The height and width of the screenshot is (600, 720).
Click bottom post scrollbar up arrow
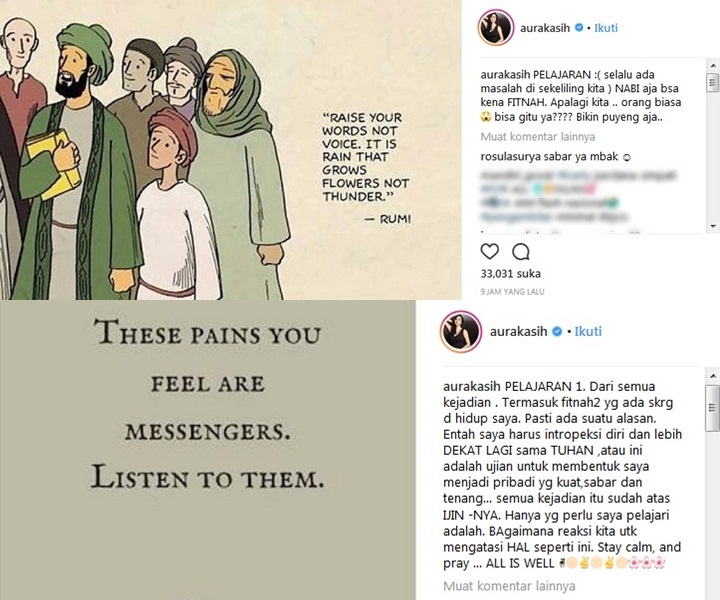713,376
